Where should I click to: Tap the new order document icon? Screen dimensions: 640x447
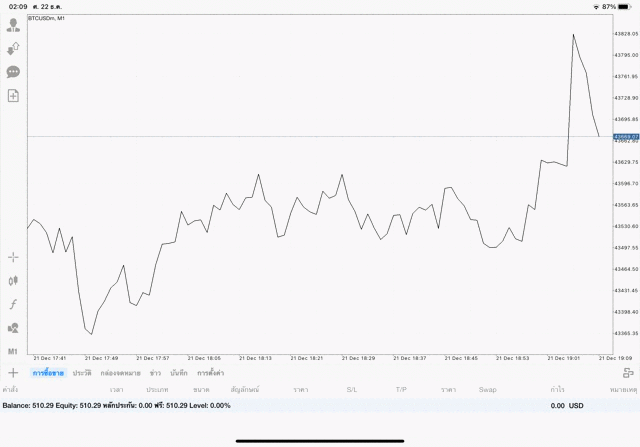[x=14, y=96]
